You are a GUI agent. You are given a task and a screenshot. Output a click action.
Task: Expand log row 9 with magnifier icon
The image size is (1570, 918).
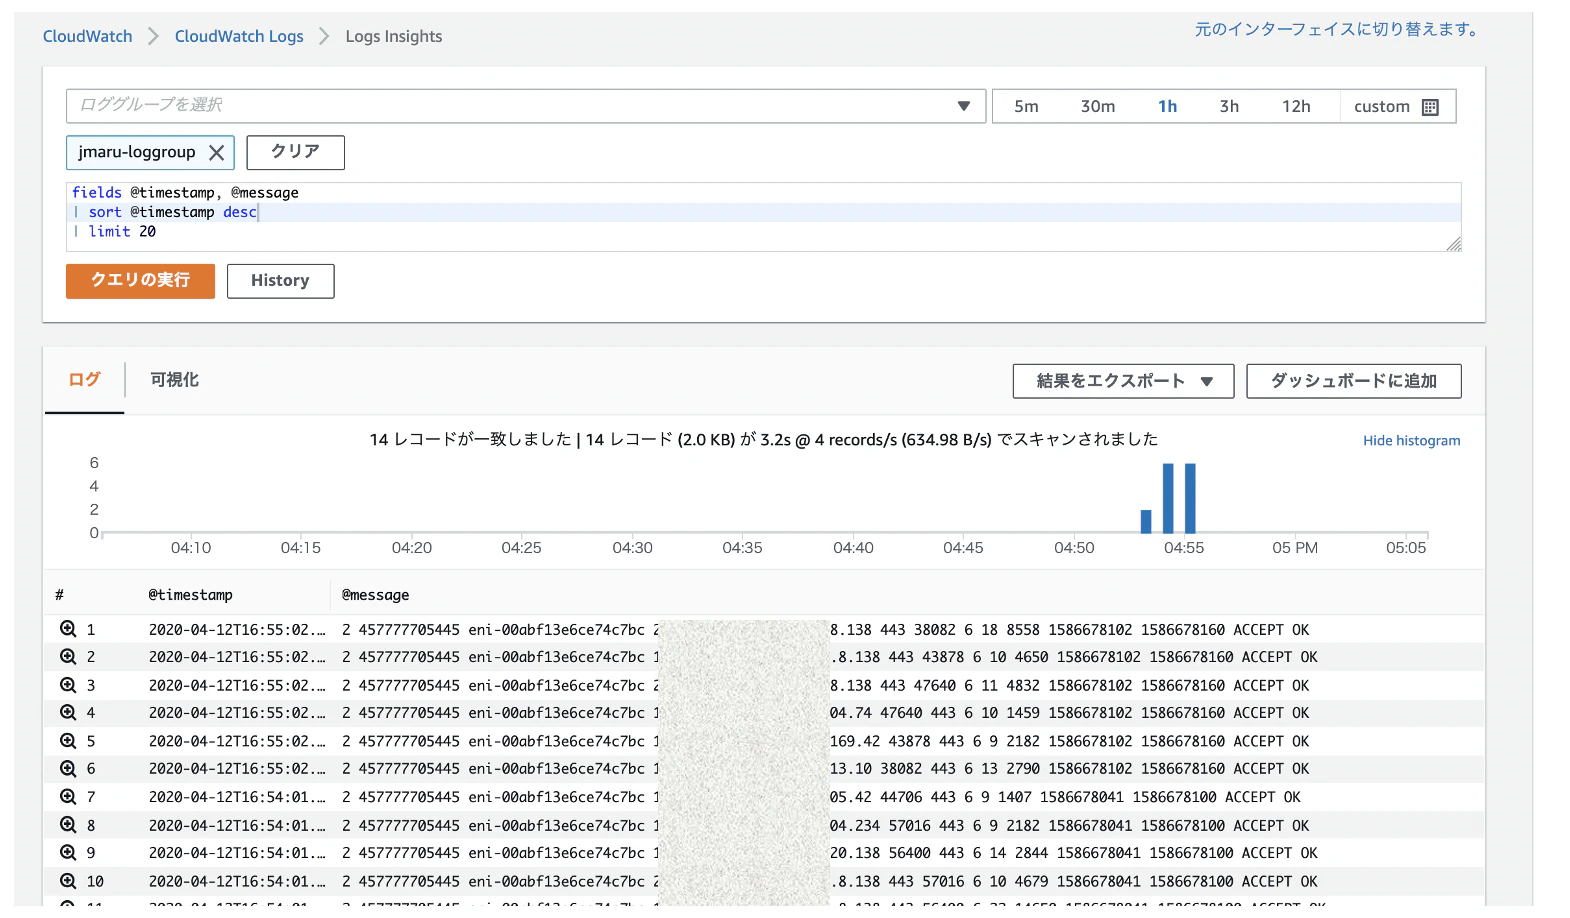pos(68,853)
